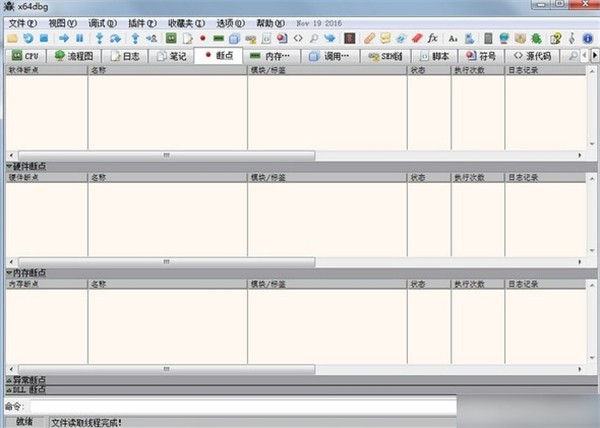
Task: Click the Symbols toolbar icon
Action: [x=282, y=38]
